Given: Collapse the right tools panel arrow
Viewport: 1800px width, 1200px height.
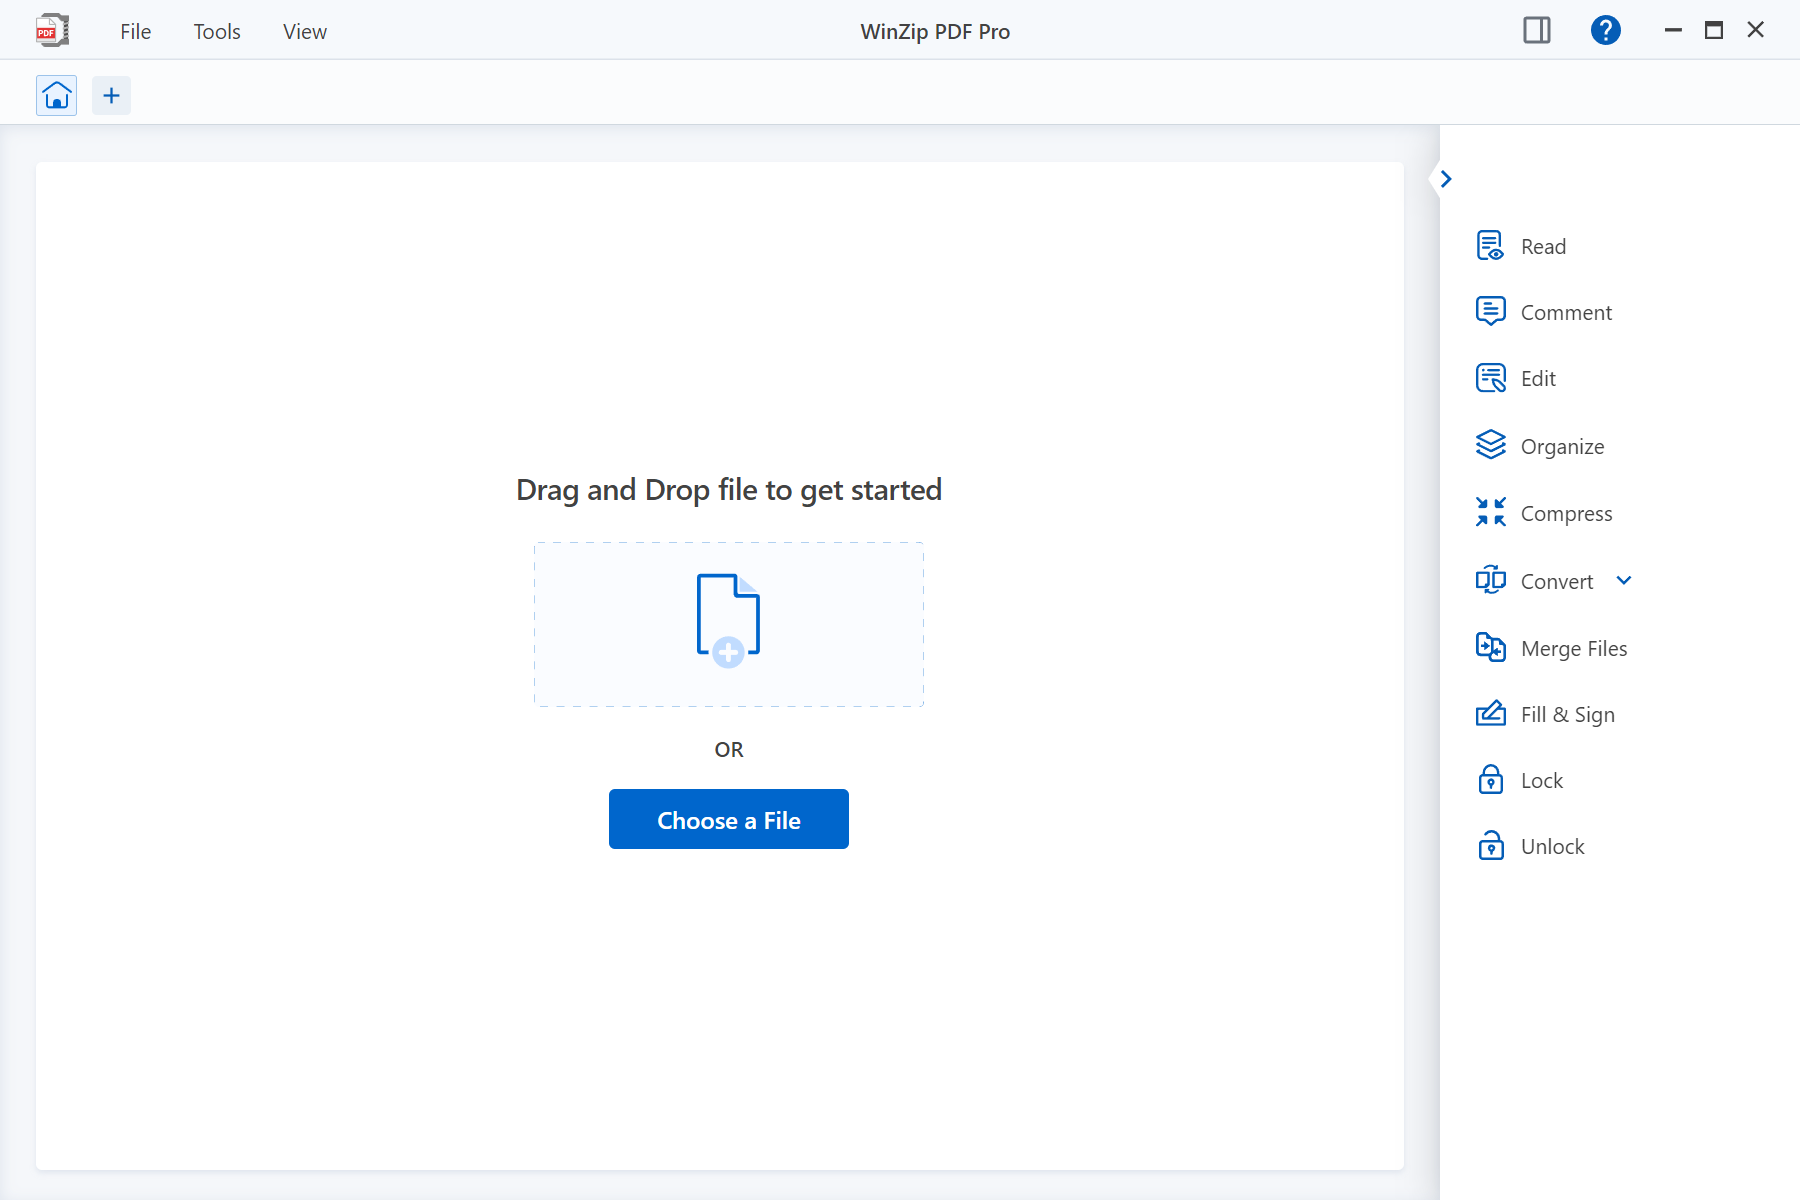Looking at the screenshot, I should point(1445,179).
